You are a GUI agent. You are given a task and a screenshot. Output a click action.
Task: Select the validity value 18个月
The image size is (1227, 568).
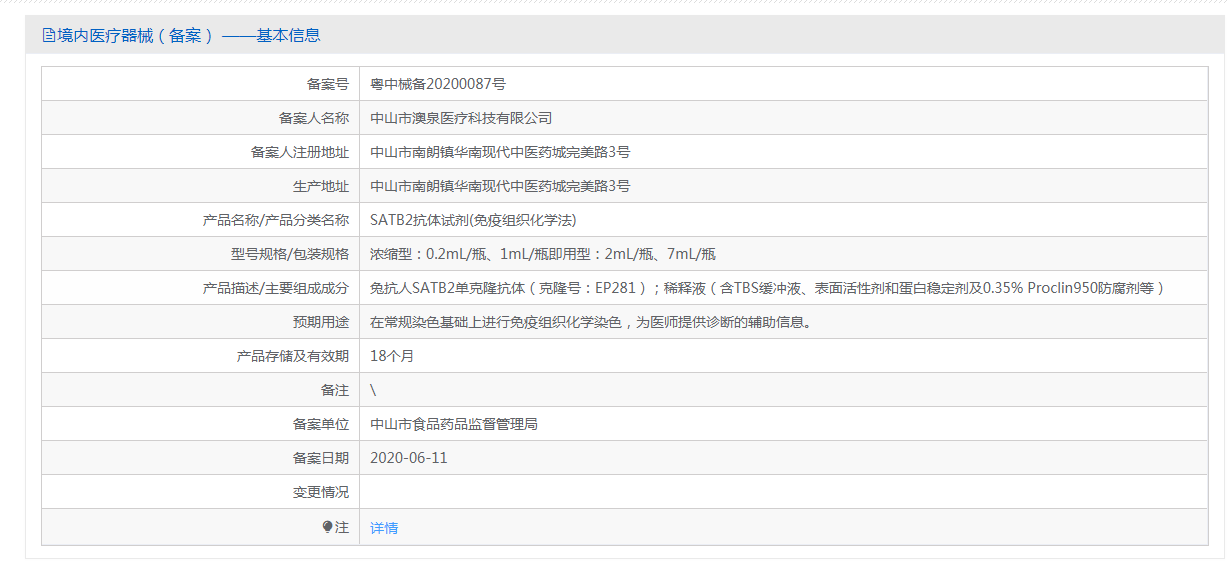(392, 356)
